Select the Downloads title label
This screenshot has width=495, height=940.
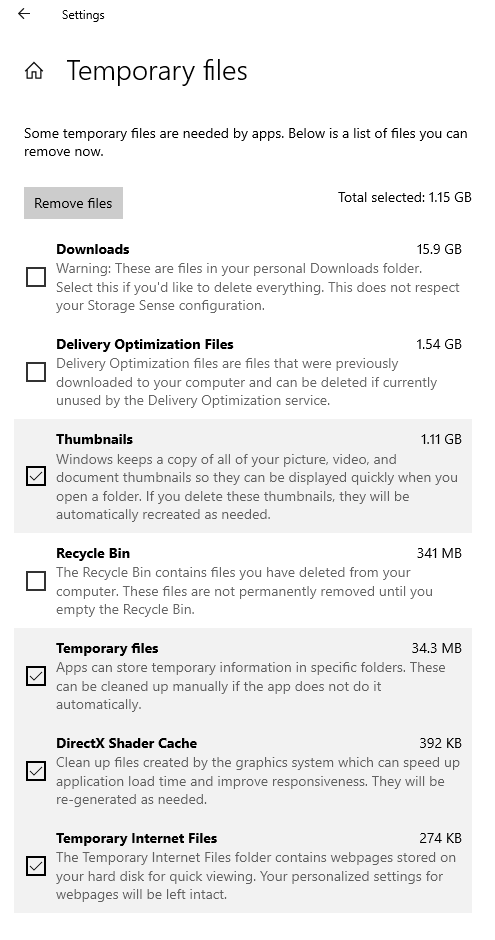click(93, 249)
